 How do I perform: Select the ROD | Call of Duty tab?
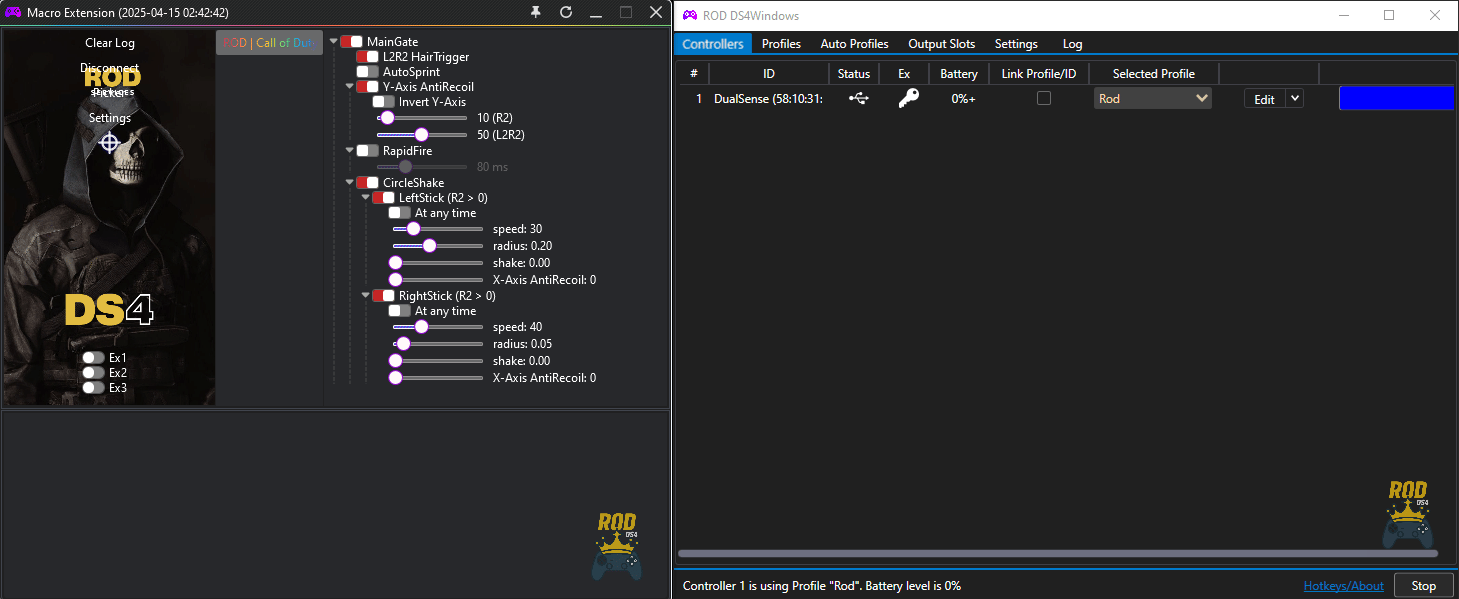click(x=269, y=43)
